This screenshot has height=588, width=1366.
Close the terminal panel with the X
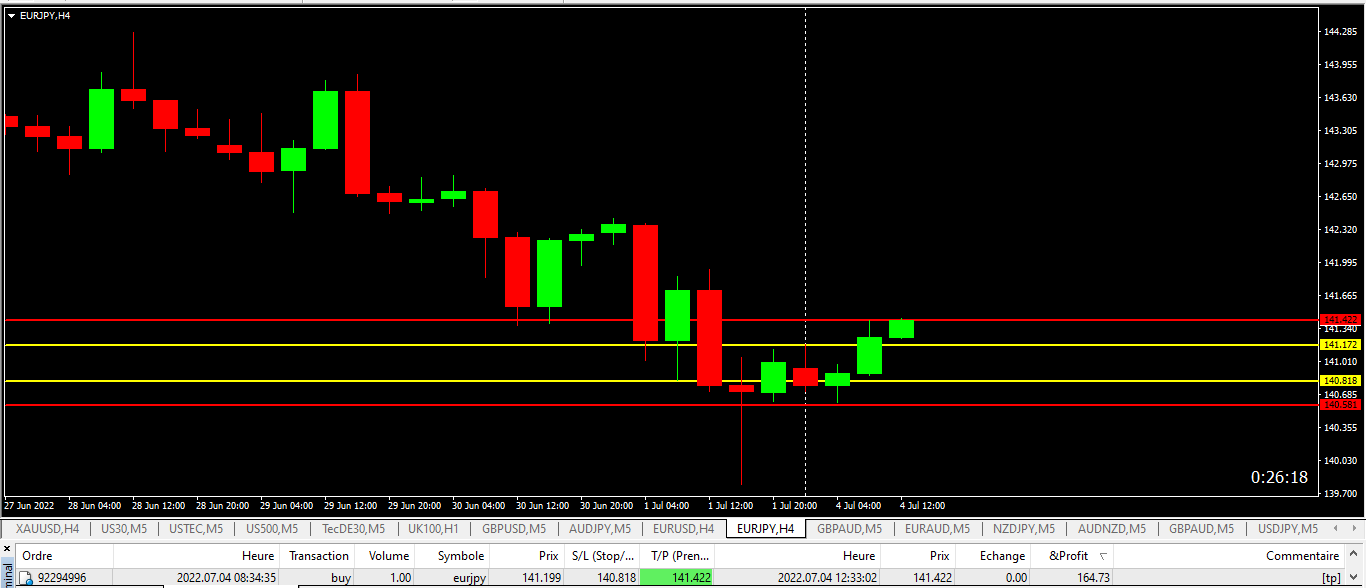click(6, 549)
